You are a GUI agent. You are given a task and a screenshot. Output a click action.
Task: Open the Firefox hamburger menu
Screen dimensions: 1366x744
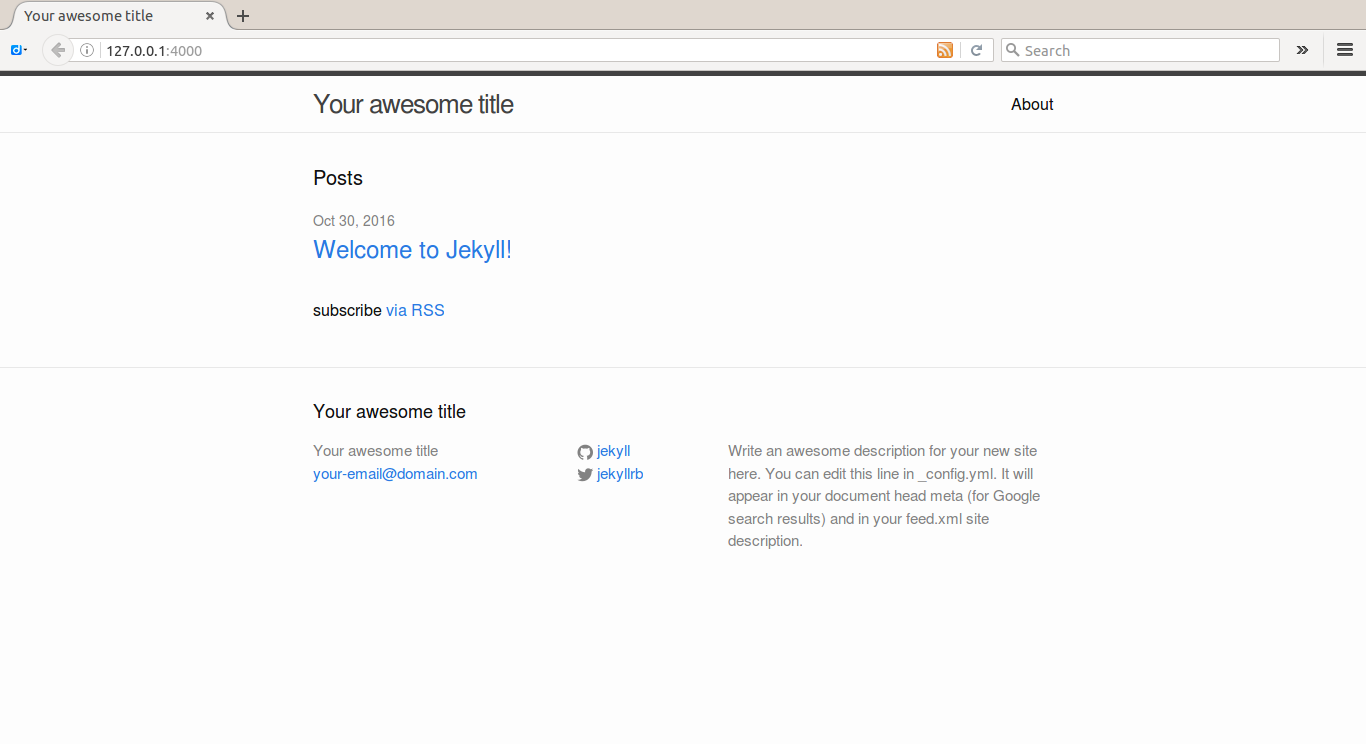1344,50
